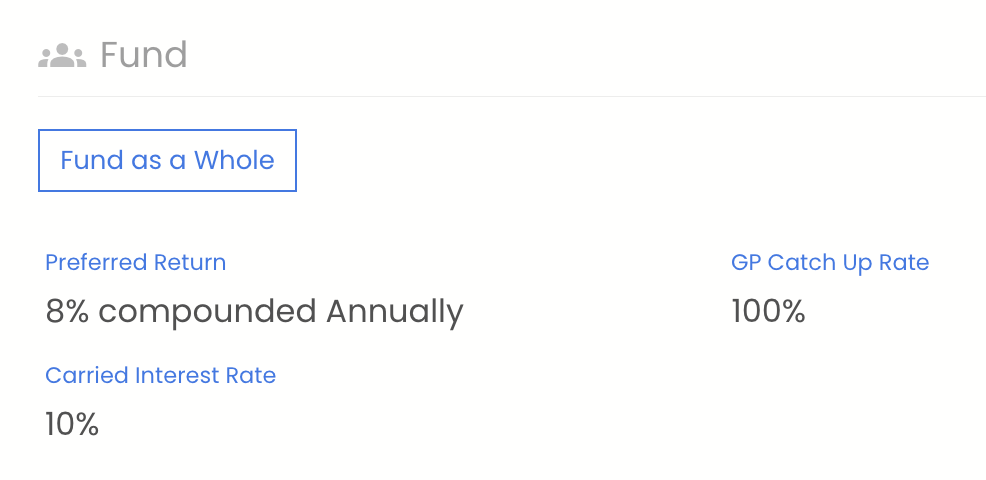The width and height of the screenshot is (986, 480).
Task: Click the Preferred Return label
Action: click(x=136, y=263)
